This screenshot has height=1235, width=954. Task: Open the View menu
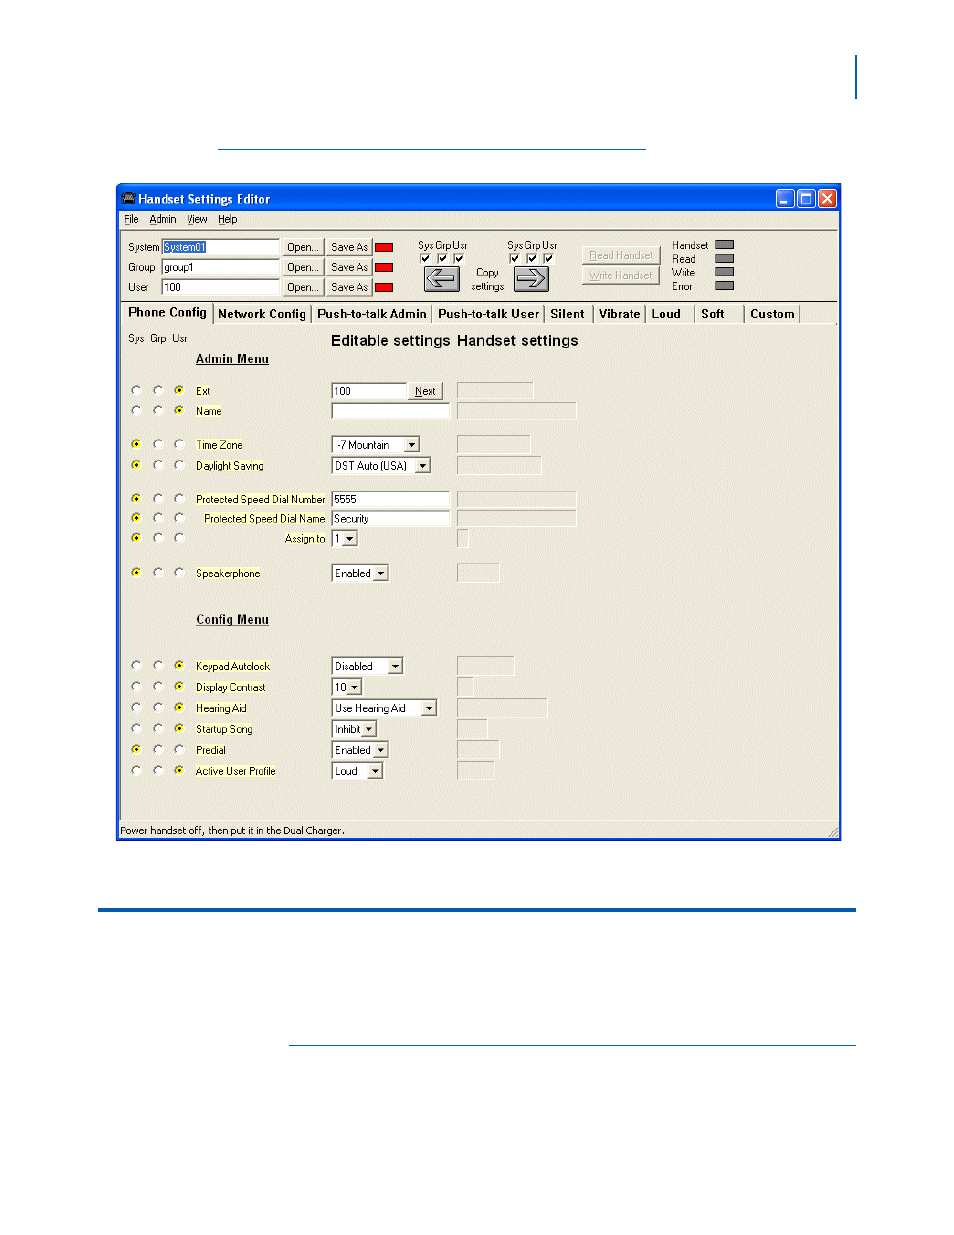tap(198, 219)
